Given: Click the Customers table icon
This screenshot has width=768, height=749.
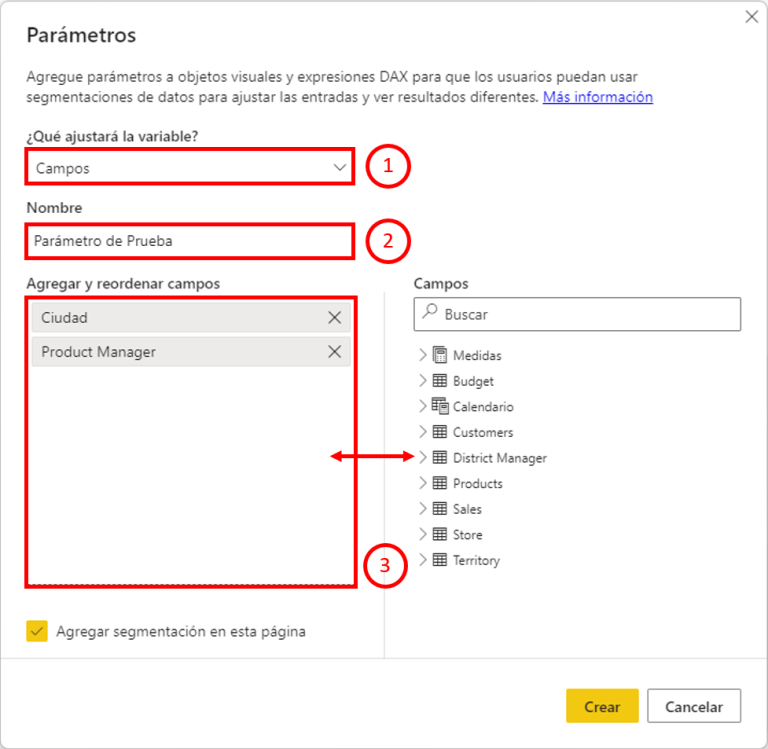Looking at the screenshot, I should 440,432.
